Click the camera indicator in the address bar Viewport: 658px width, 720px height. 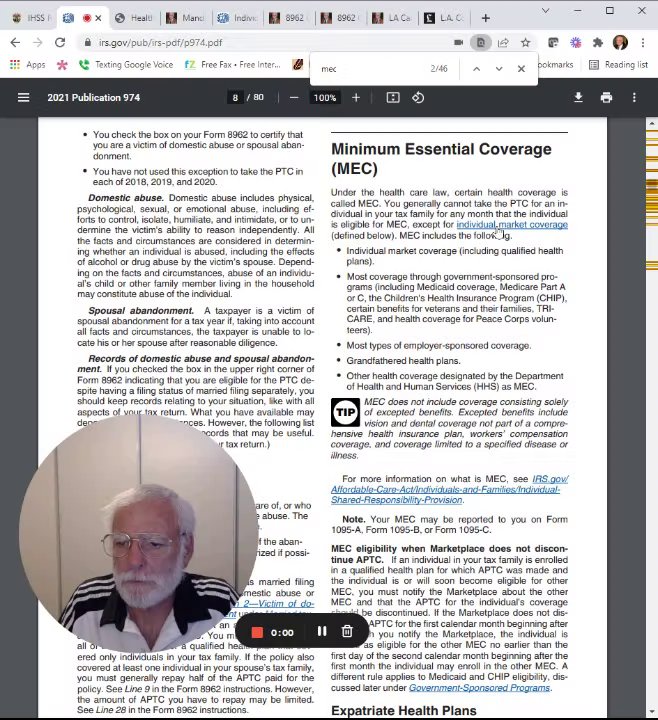pos(458,43)
